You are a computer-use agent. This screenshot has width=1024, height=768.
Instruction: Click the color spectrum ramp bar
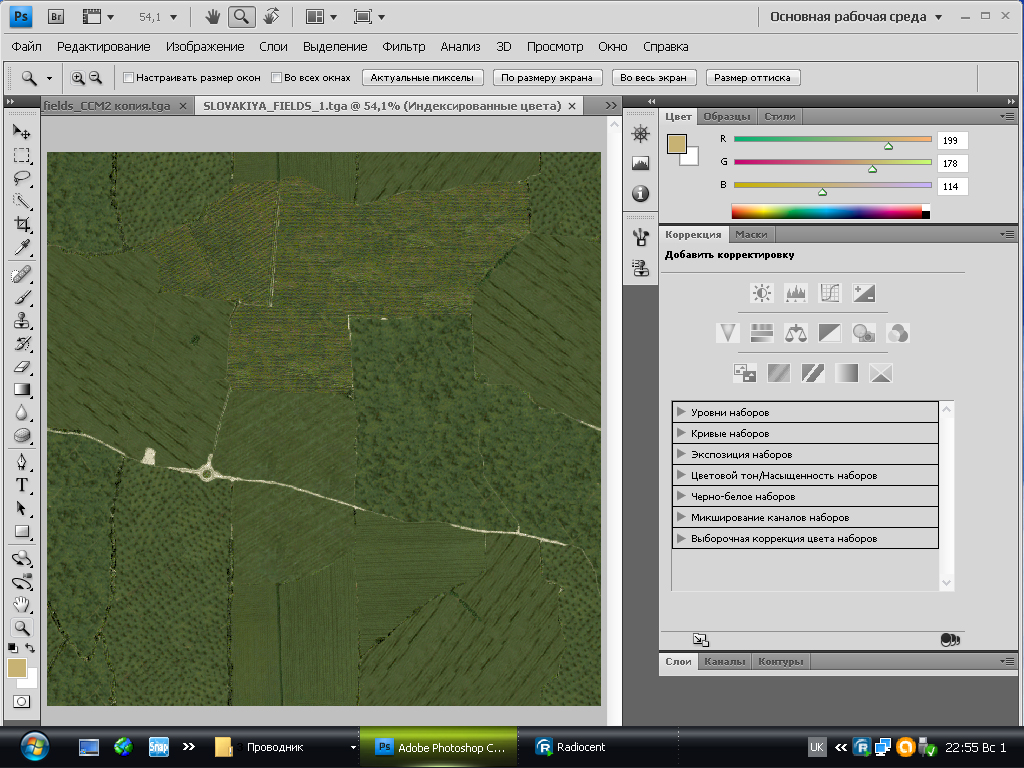(826, 211)
